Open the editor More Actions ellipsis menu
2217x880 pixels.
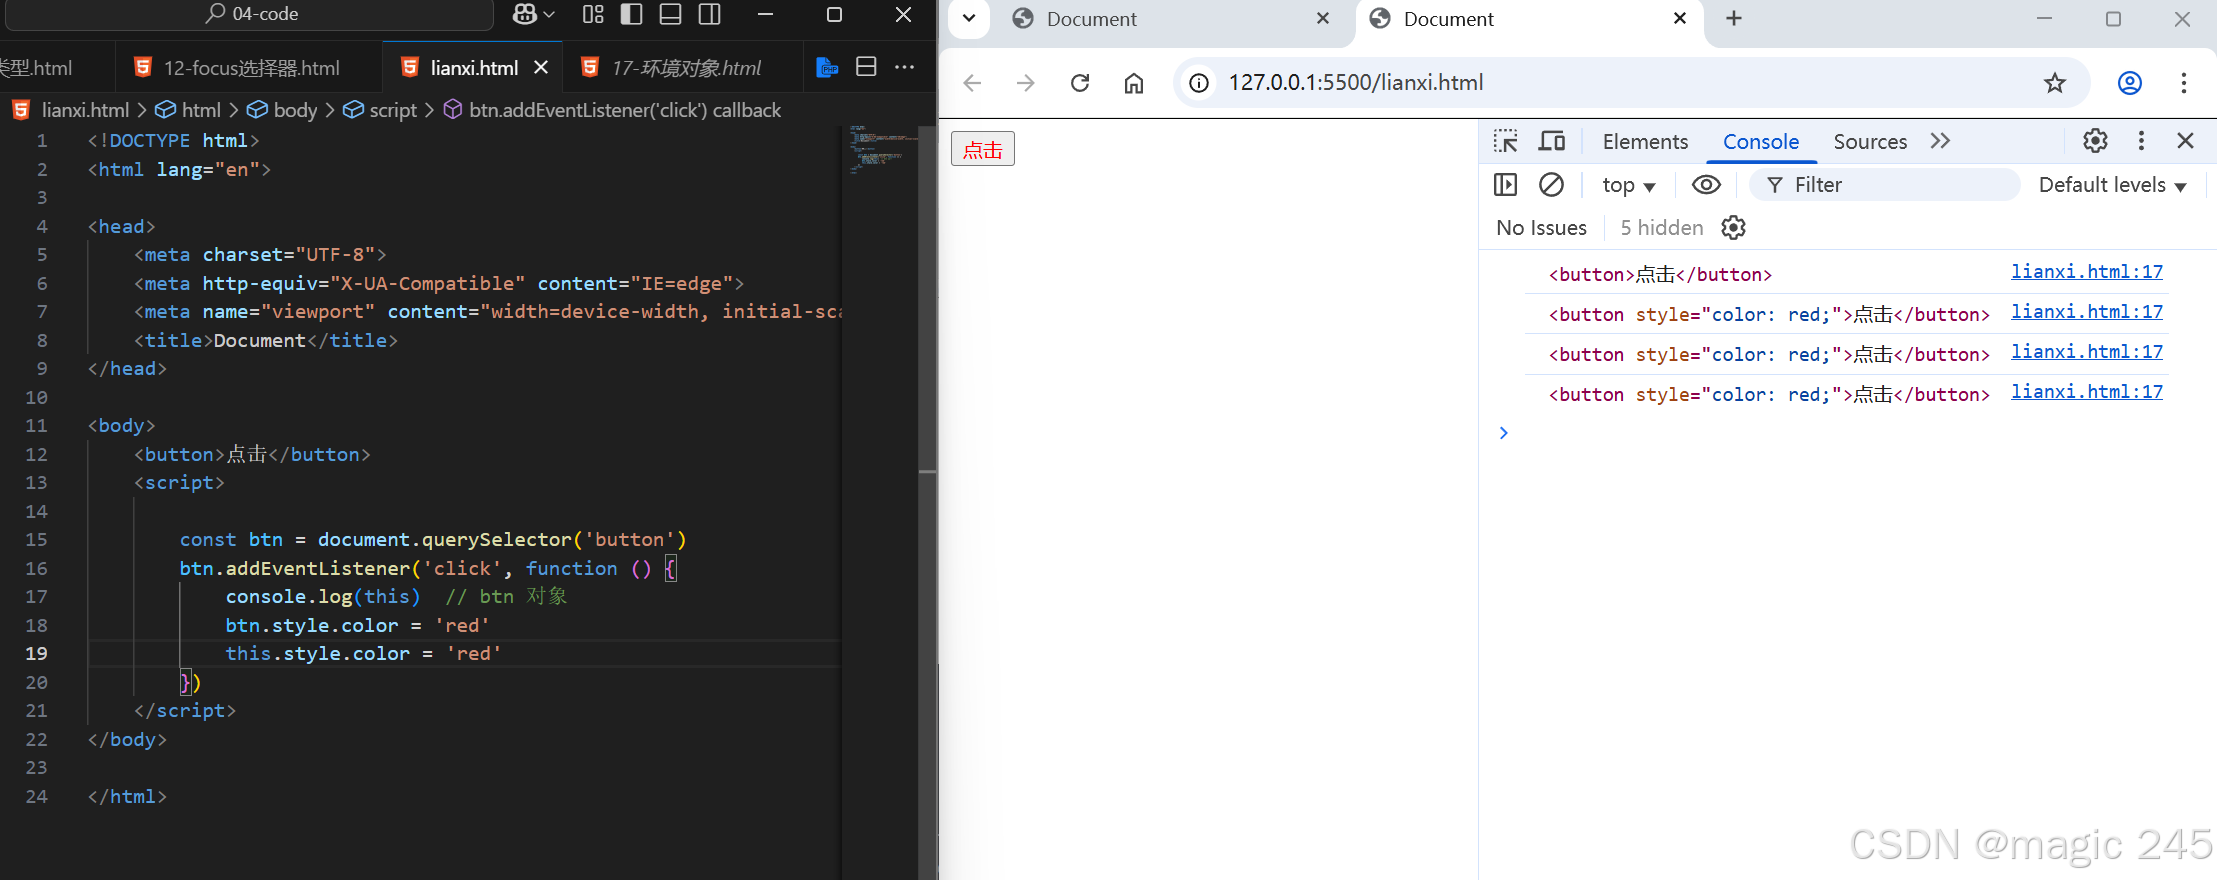point(904,67)
